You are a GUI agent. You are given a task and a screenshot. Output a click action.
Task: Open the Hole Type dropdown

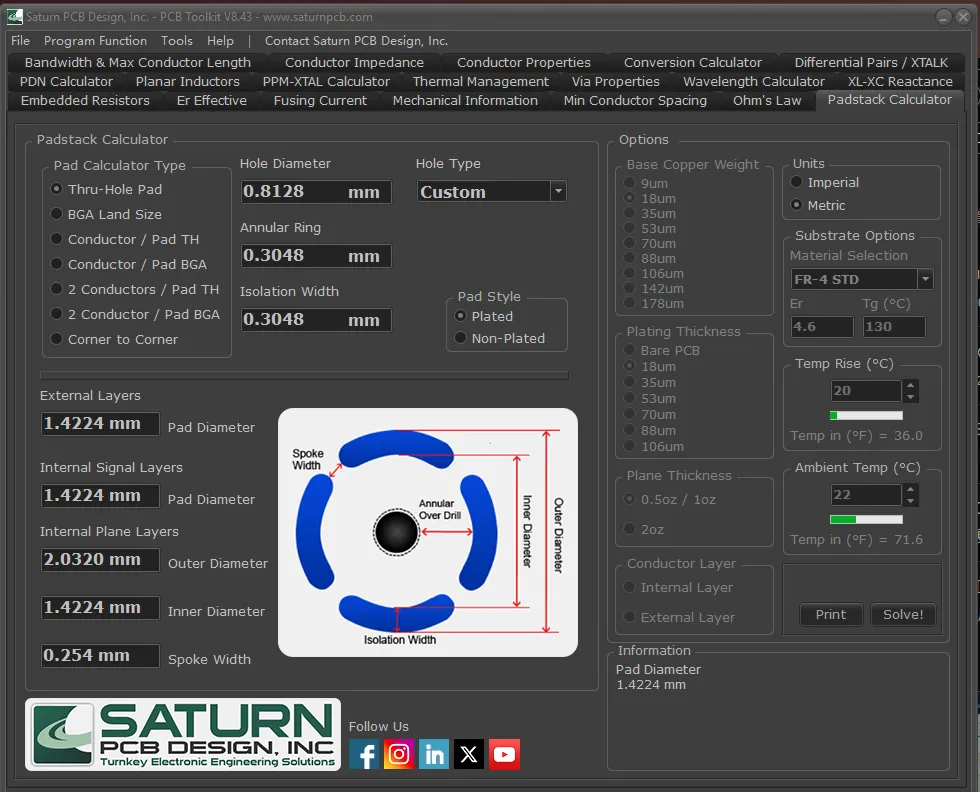pyautogui.click(x=558, y=191)
